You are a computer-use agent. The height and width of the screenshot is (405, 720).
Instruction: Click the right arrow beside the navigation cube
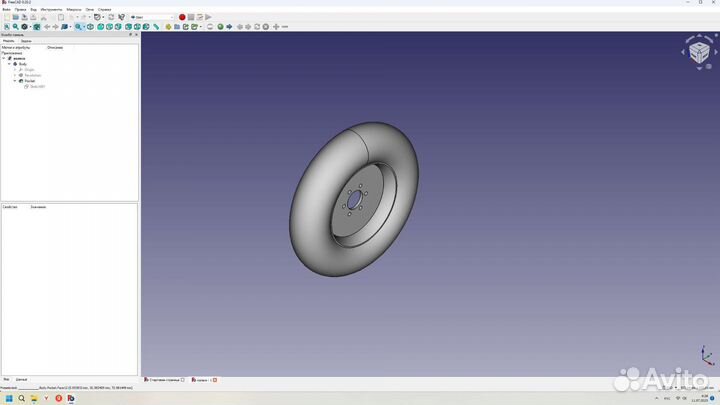tap(716, 53)
